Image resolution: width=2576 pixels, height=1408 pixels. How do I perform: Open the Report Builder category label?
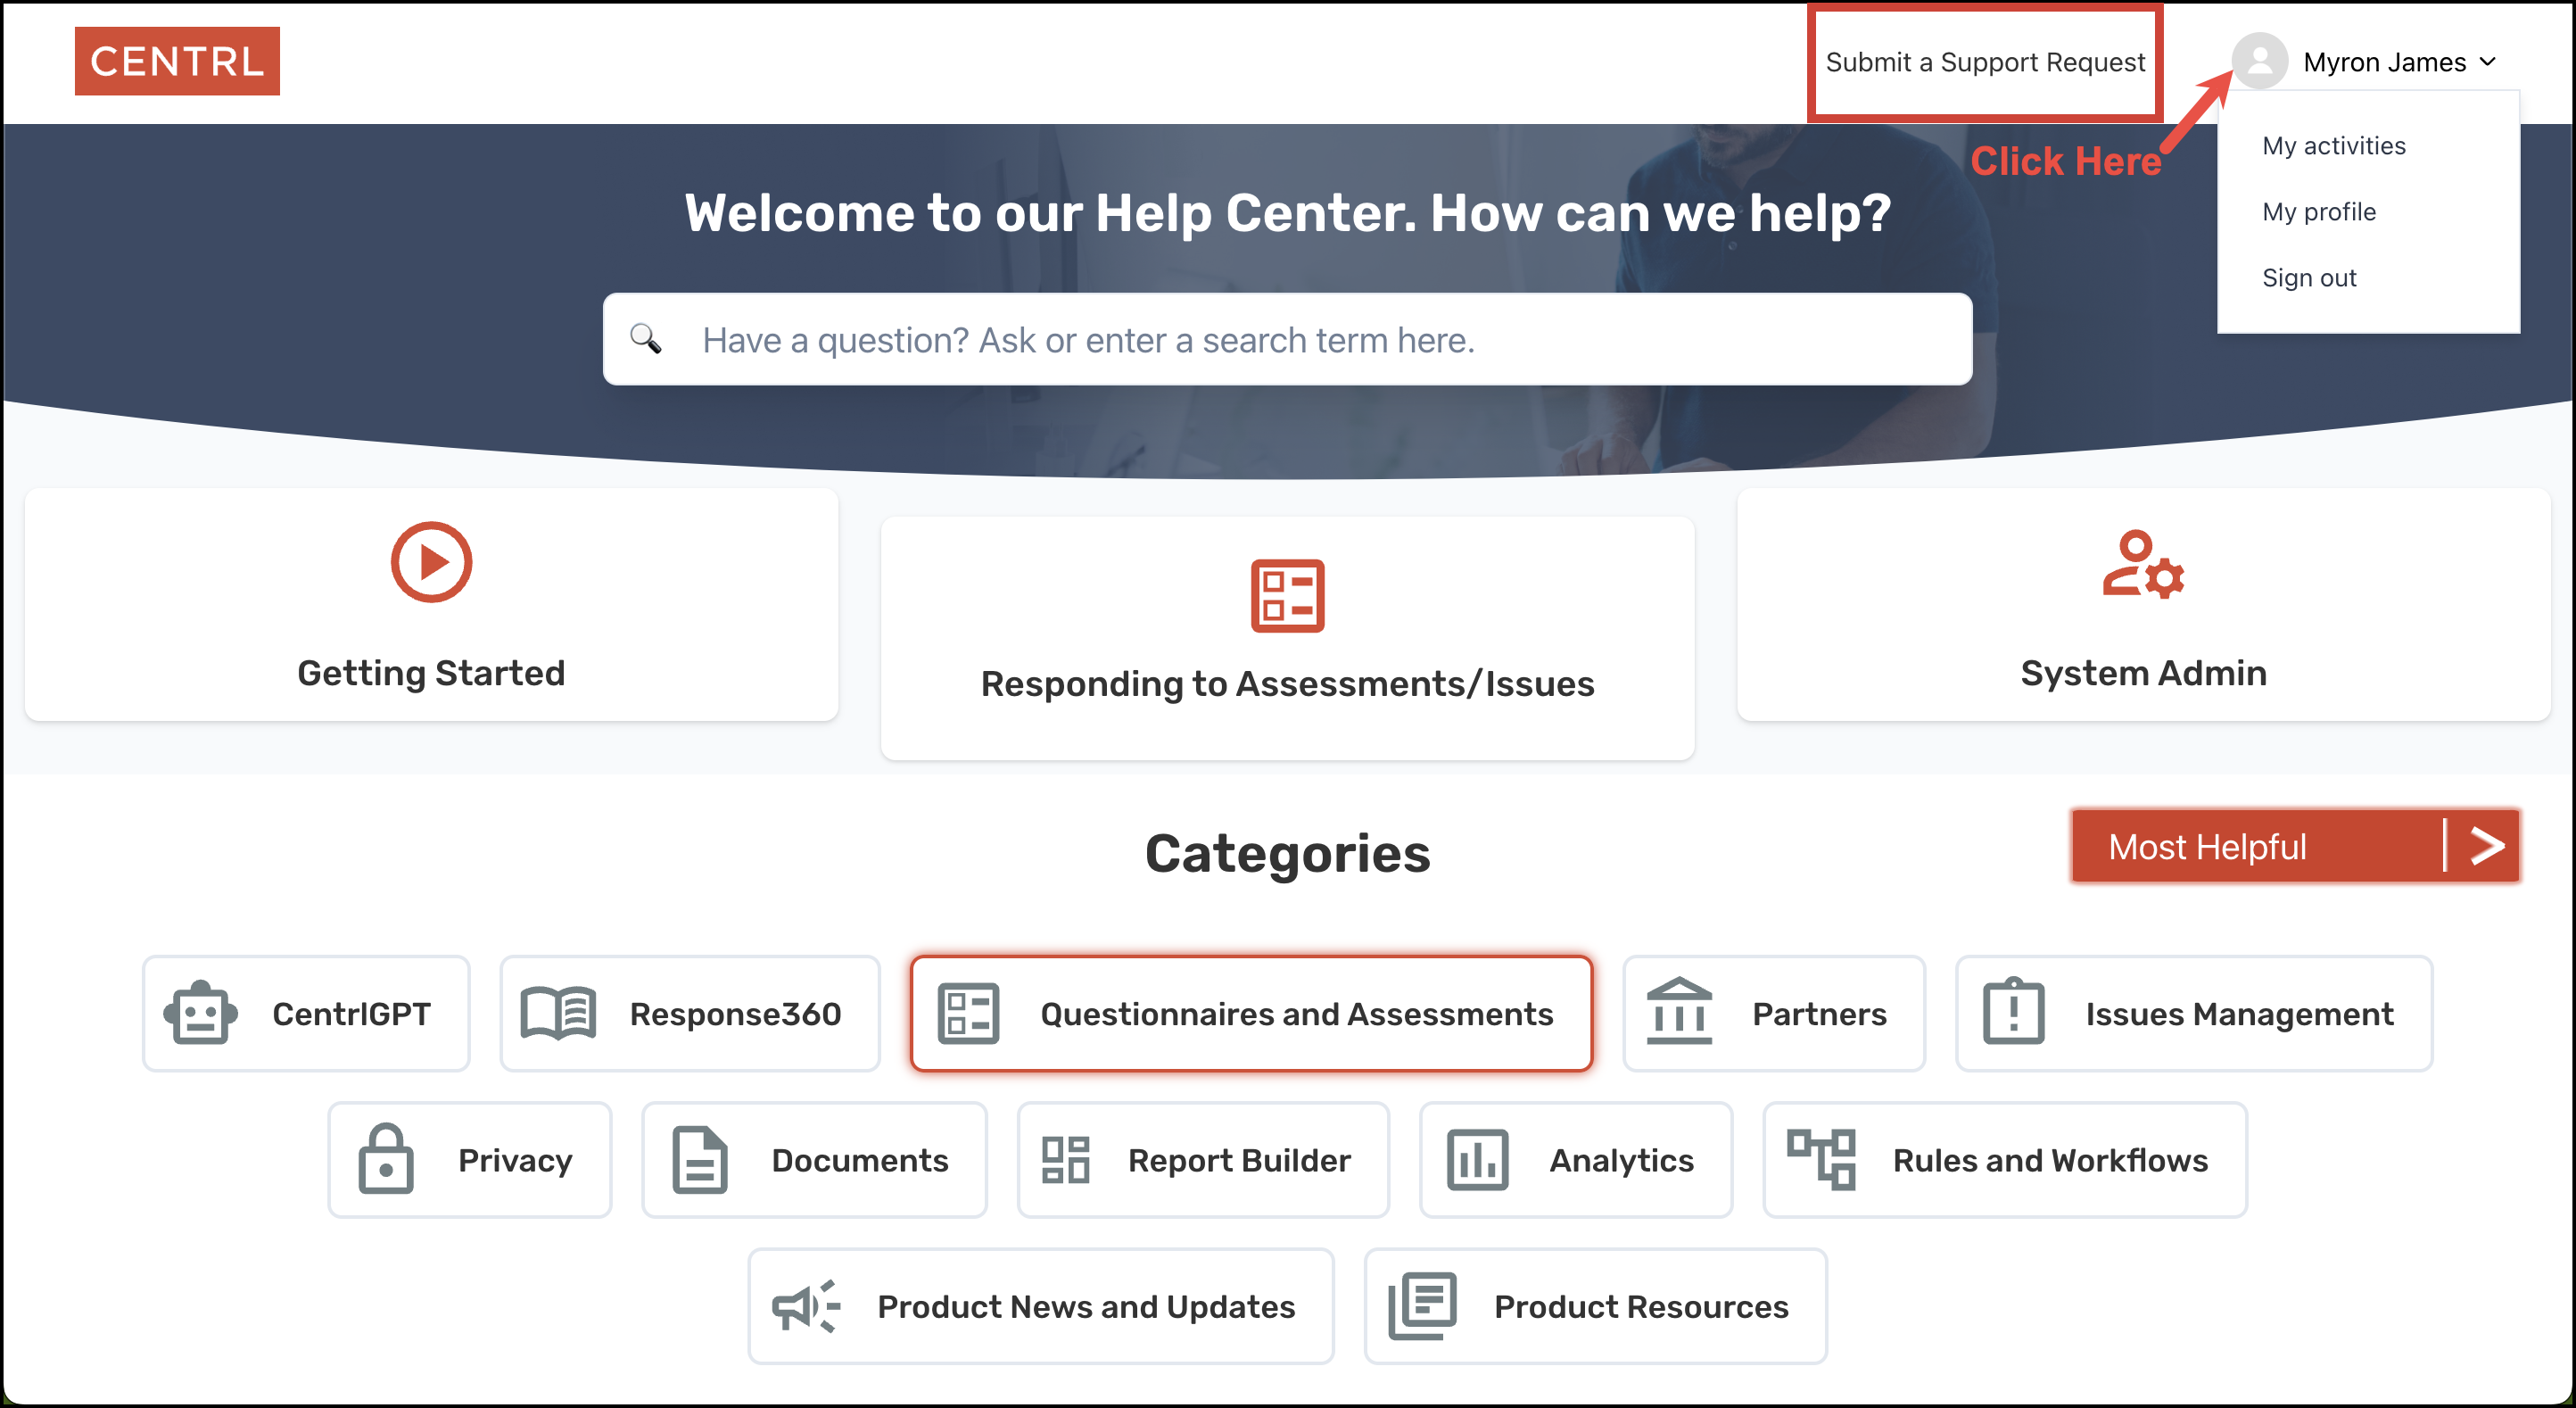click(x=1238, y=1160)
